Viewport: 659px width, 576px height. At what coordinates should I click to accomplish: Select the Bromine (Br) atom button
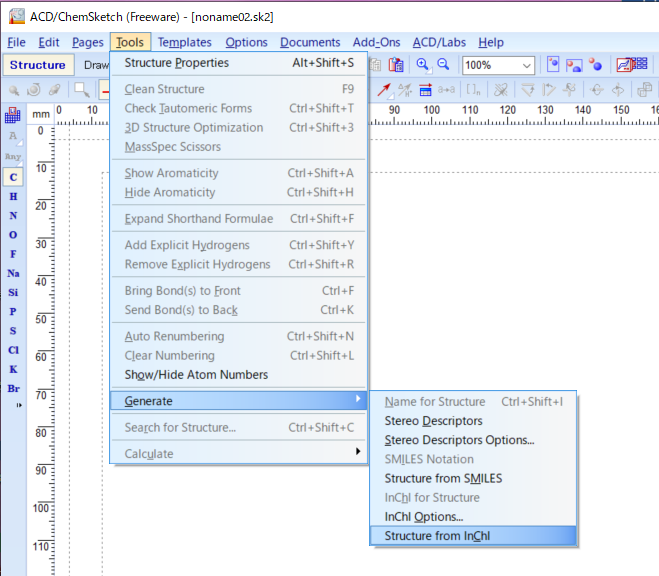(x=13, y=389)
